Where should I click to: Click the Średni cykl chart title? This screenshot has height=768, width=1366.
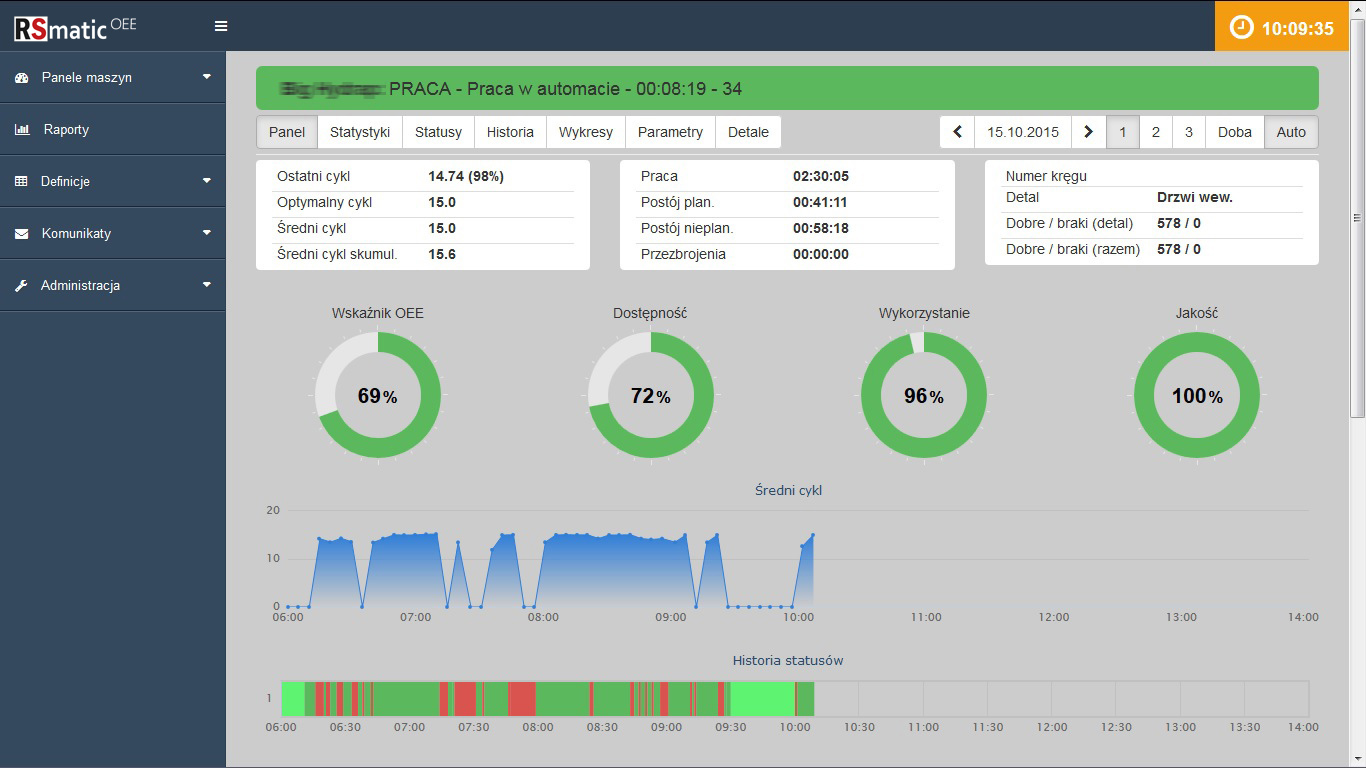(x=788, y=490)
